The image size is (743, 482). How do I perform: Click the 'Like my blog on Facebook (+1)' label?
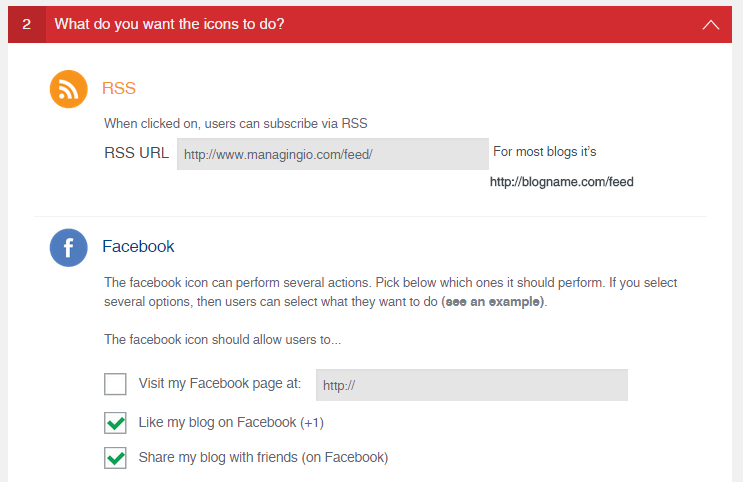(231, 422)
